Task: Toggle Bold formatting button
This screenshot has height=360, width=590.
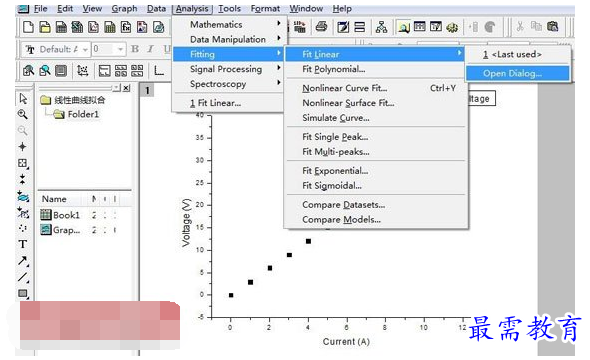Action: [135, 49]
